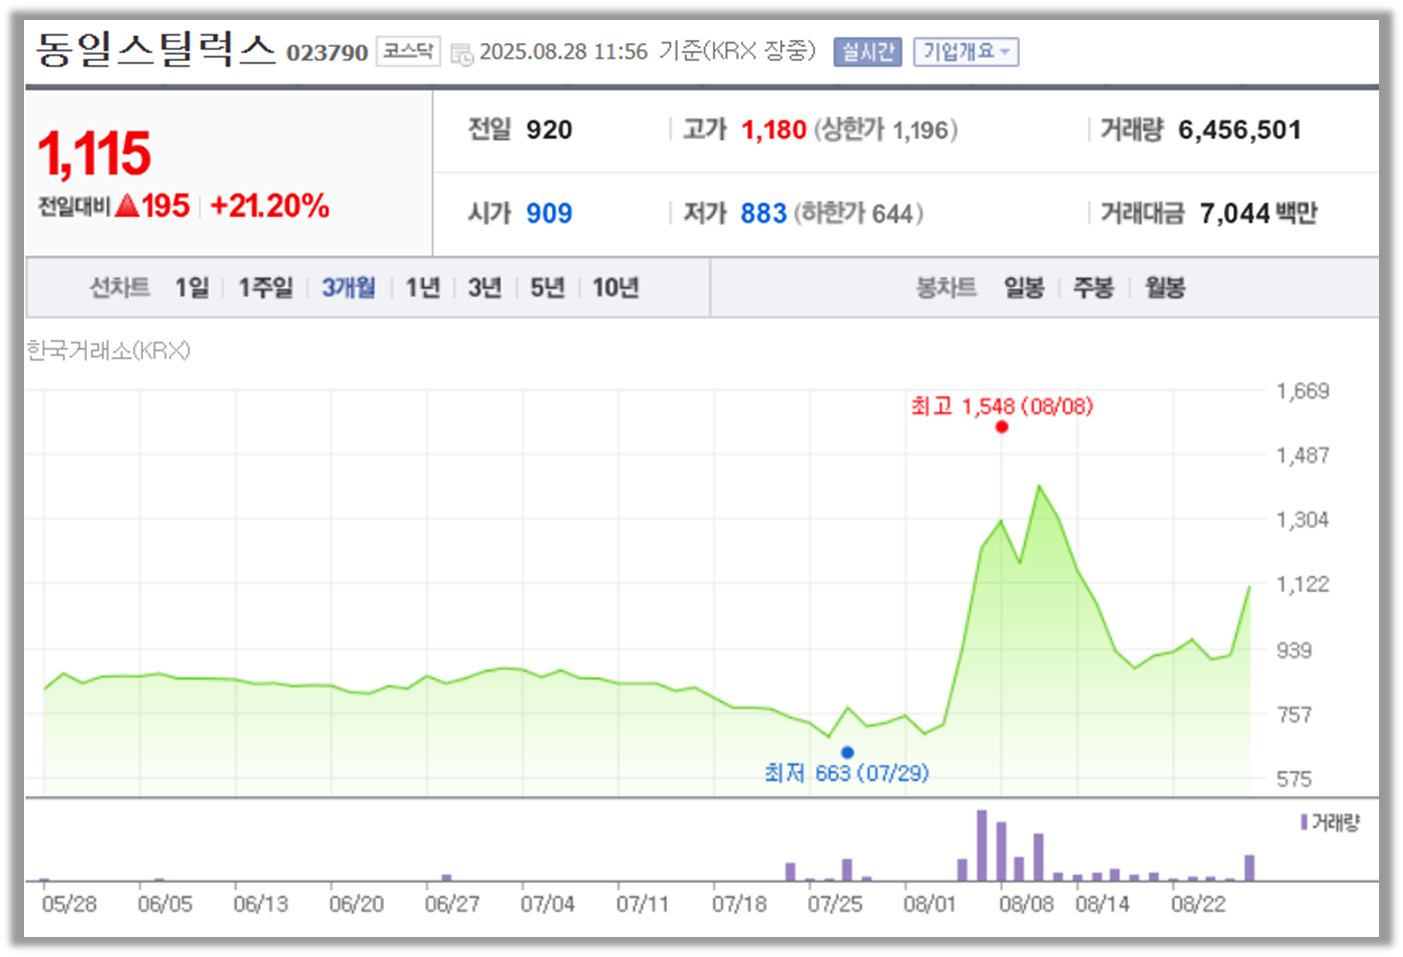Image resolution: width=1403 pixels, height=957 pixels.
Task: Select the 10년 line chart tab
Action: (x=615, y=288)
